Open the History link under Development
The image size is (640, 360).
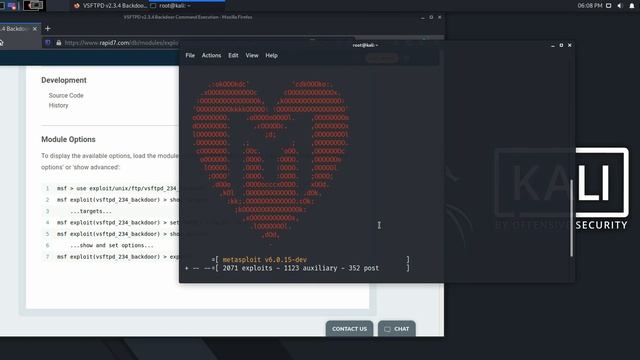(x=59, y=105)
